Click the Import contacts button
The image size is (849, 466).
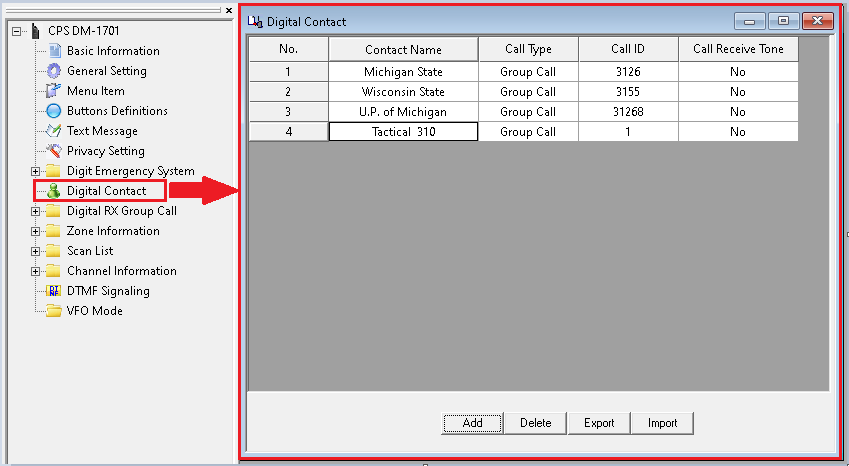click(662, 423)
